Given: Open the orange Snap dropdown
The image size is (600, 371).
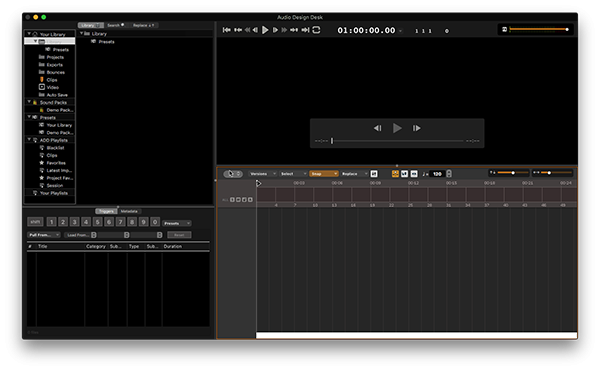Looking at the screenshot, I should click(x=324, y=174).
